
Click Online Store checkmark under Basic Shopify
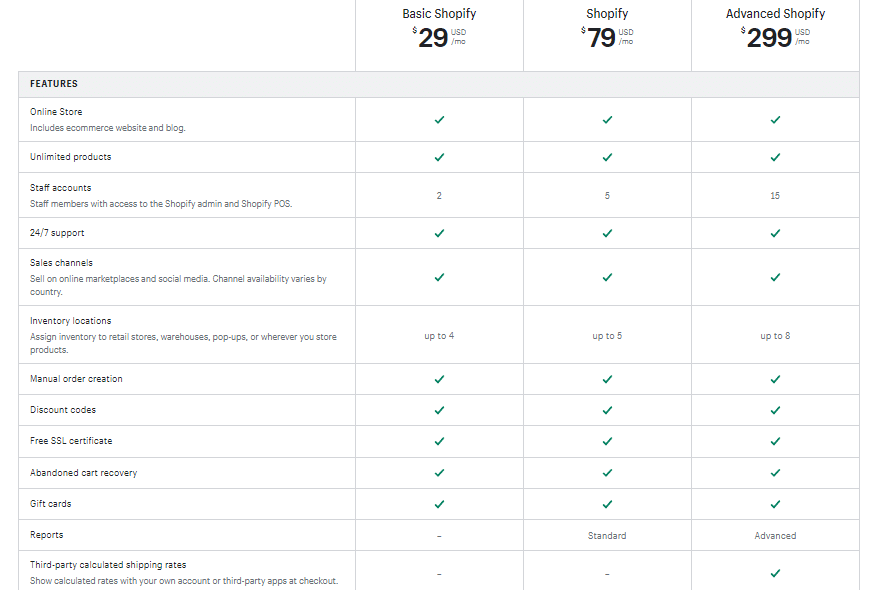(x=439, y=120)
